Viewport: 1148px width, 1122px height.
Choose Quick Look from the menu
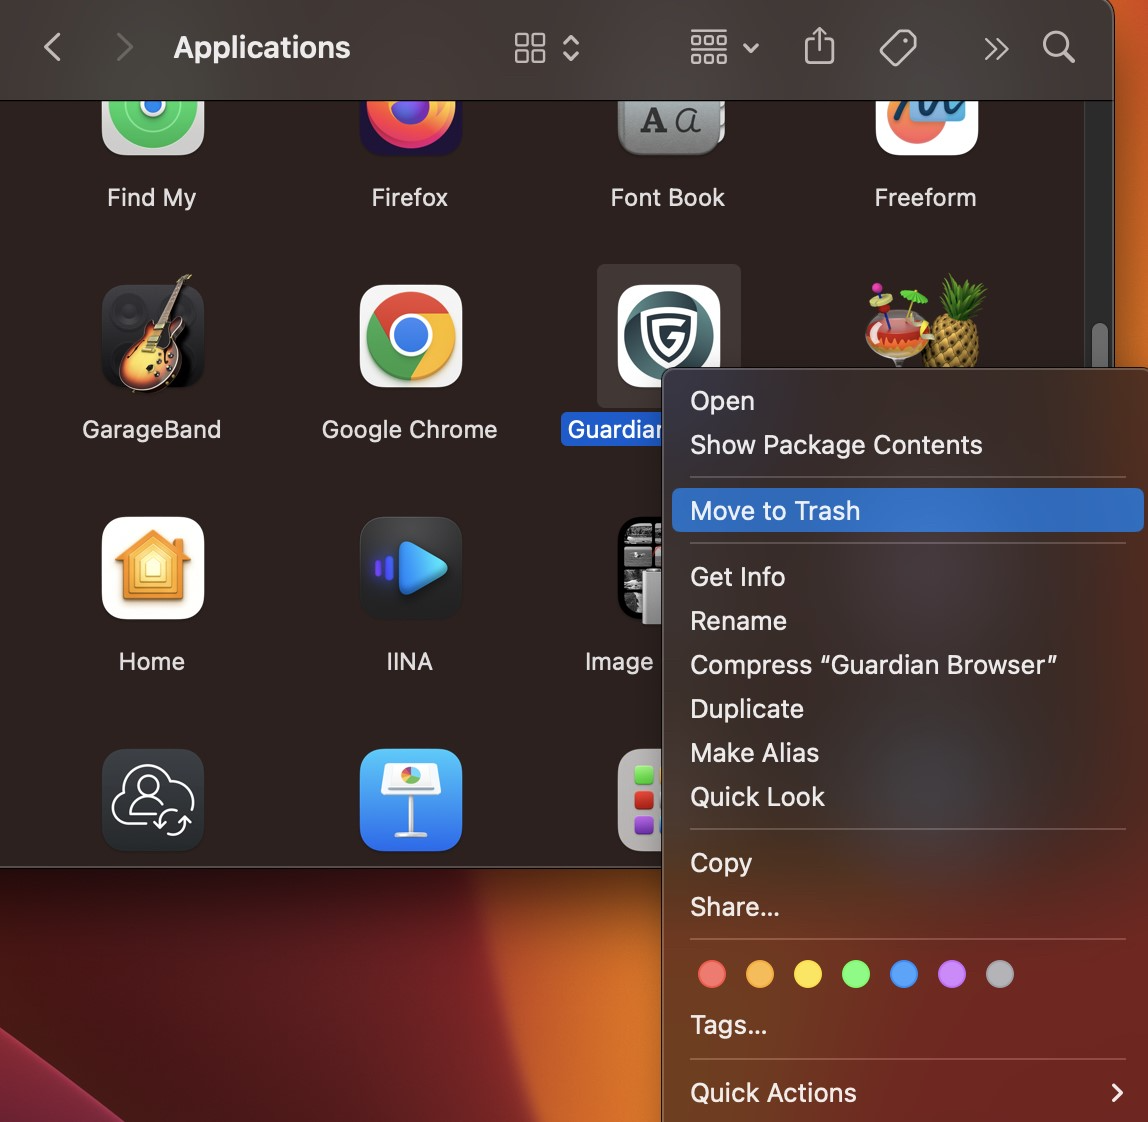[x=907, y=796]
